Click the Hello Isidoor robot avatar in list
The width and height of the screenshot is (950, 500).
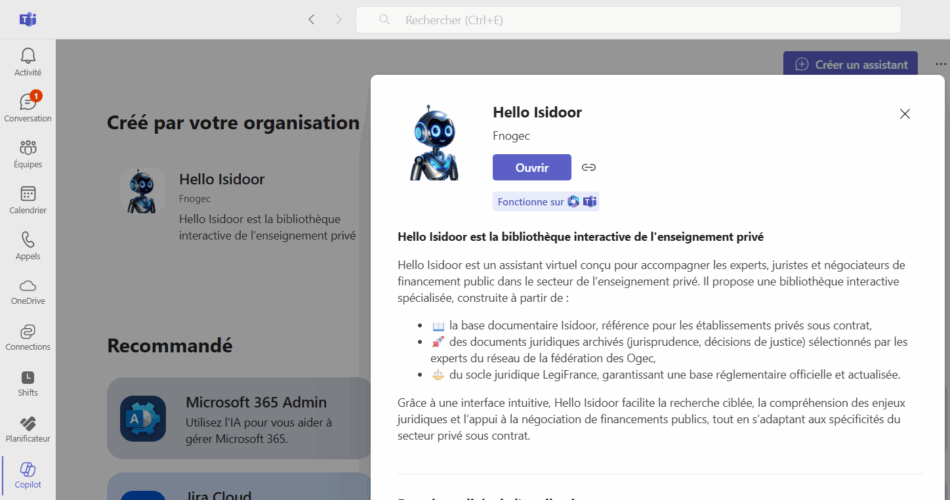click(x=142, y=191)
